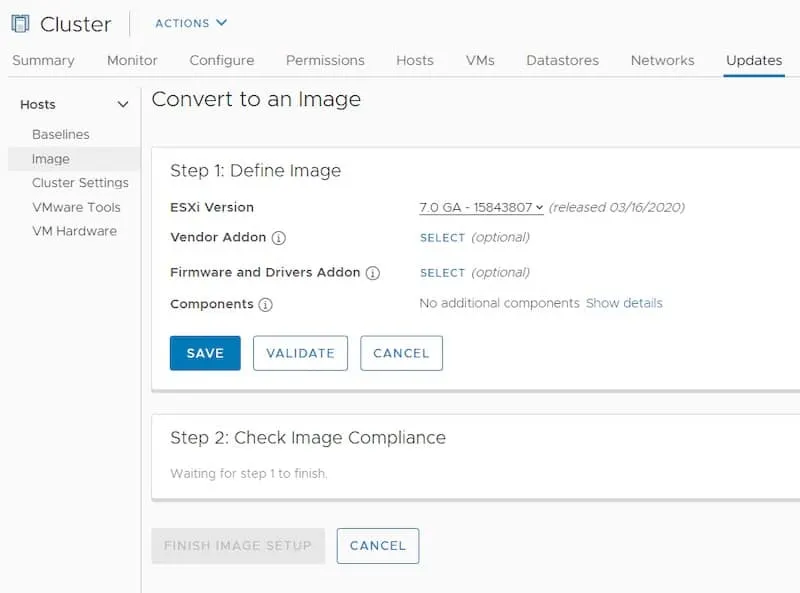Click the Cluster title text
Image resolution: width=800 pixels, height=593 pixels.
(76, 24)
